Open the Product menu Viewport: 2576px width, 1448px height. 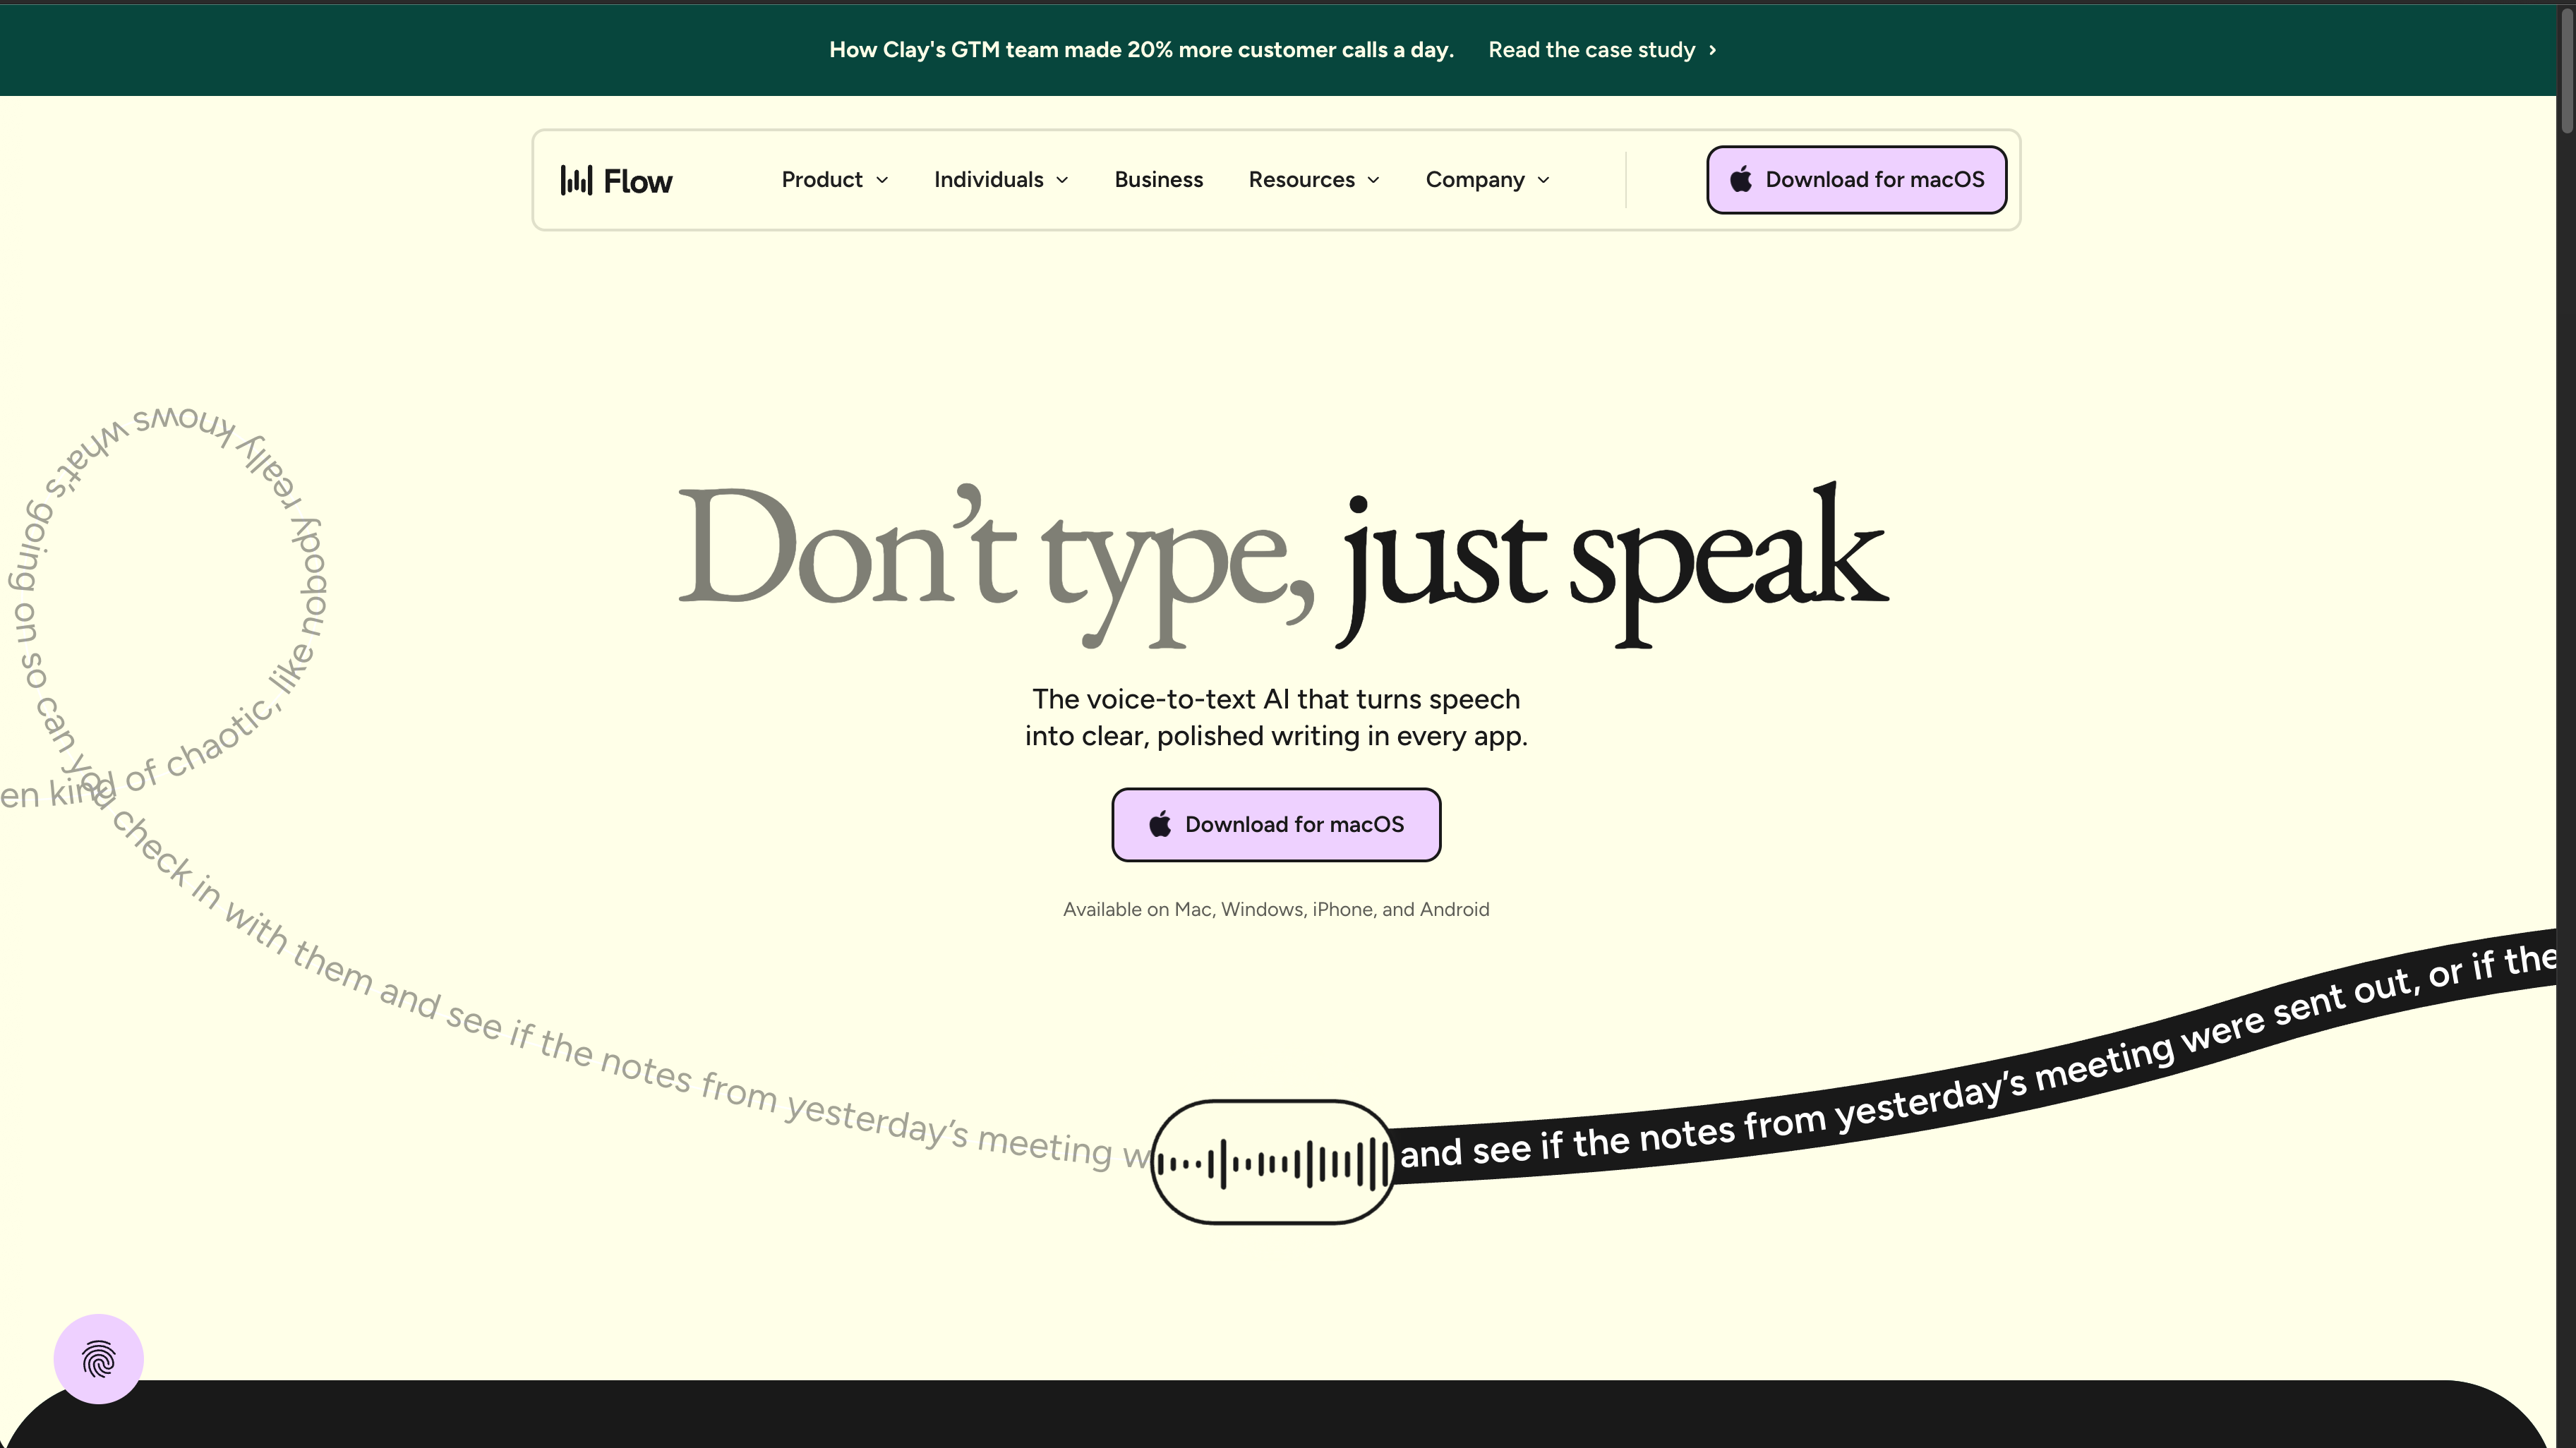pos(834,180)
